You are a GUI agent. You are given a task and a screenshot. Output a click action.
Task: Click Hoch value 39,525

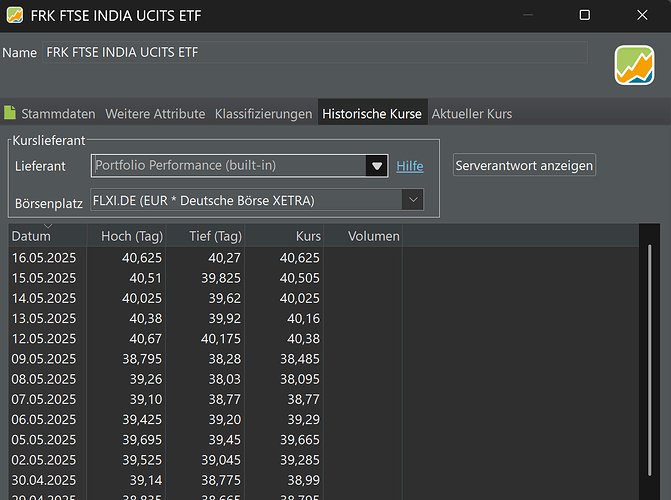142,460
